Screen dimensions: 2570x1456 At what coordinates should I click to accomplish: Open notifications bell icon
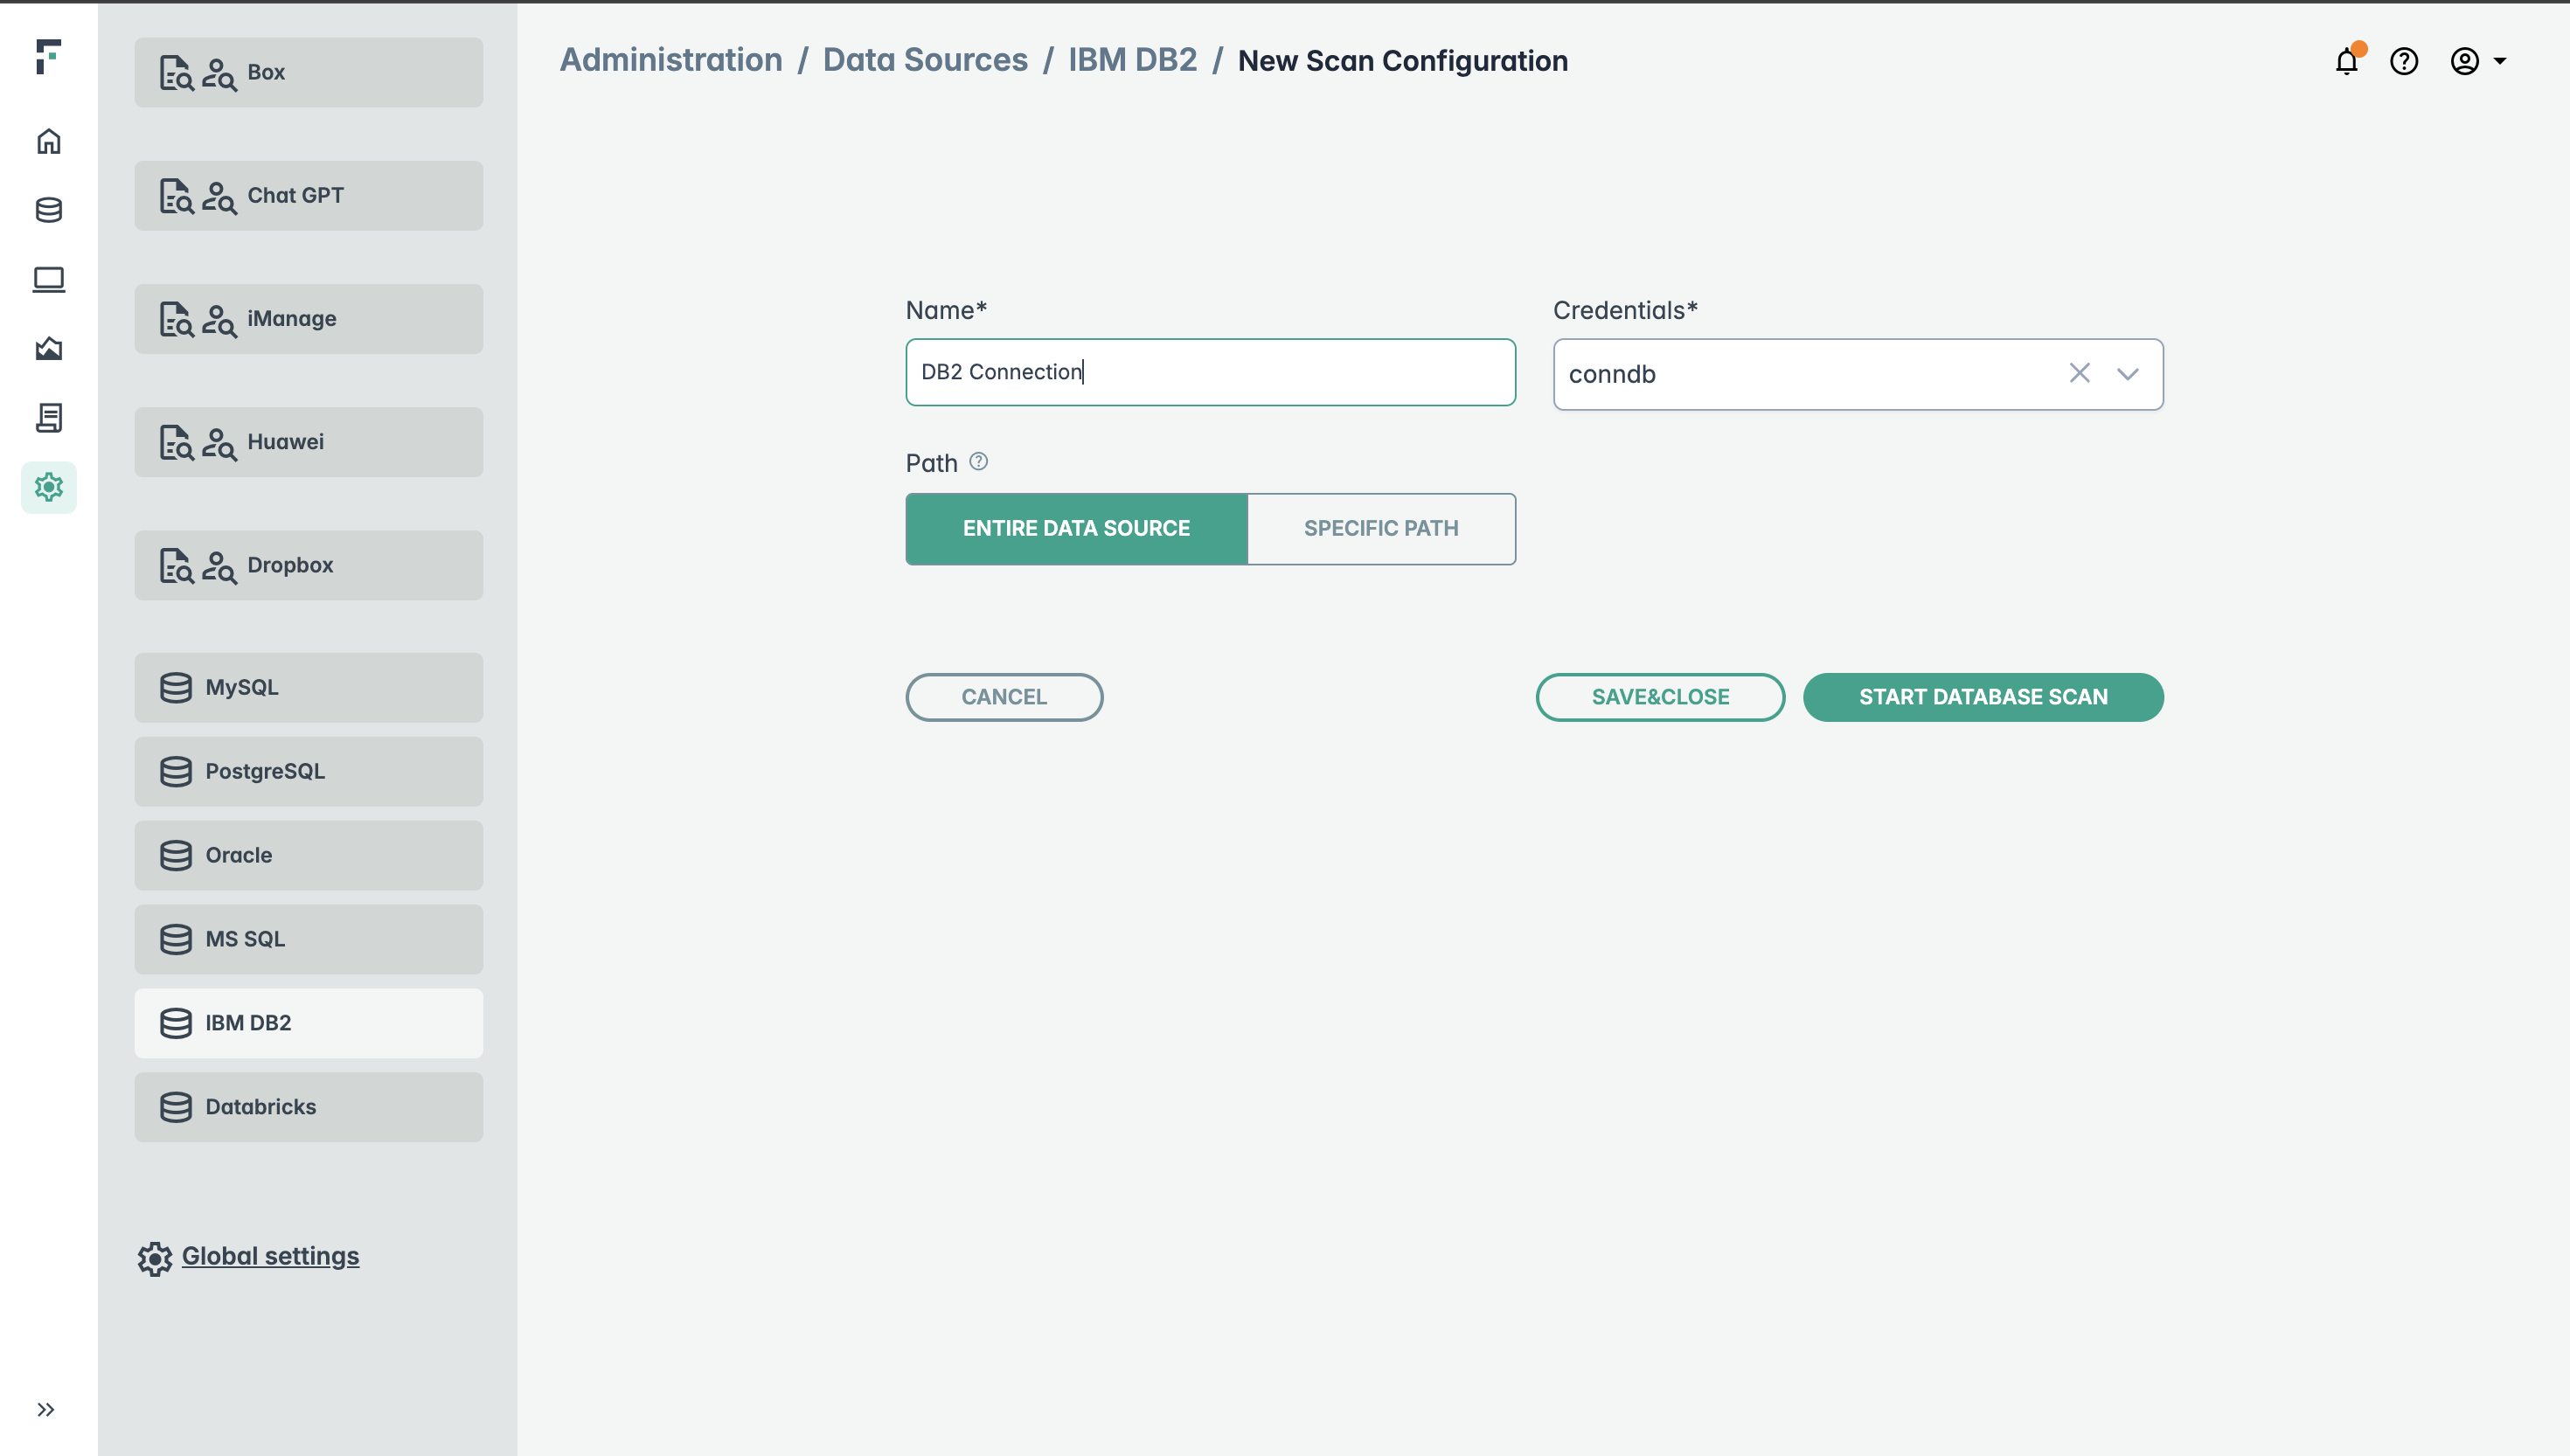(2346, 62)
